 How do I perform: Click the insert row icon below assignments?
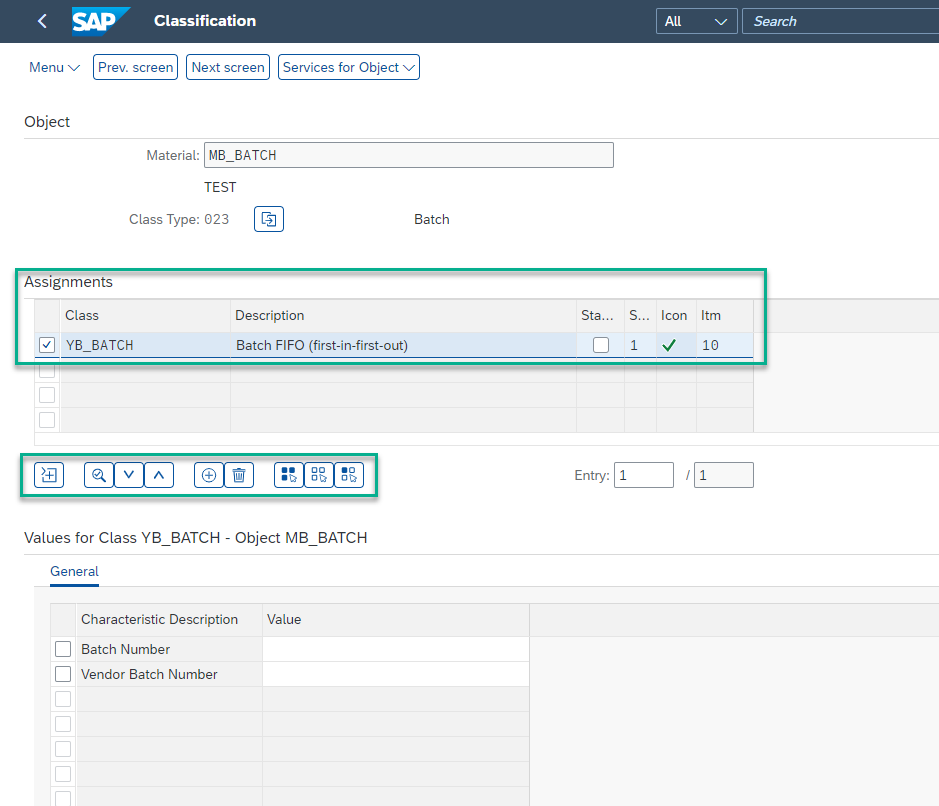[49, 475]
